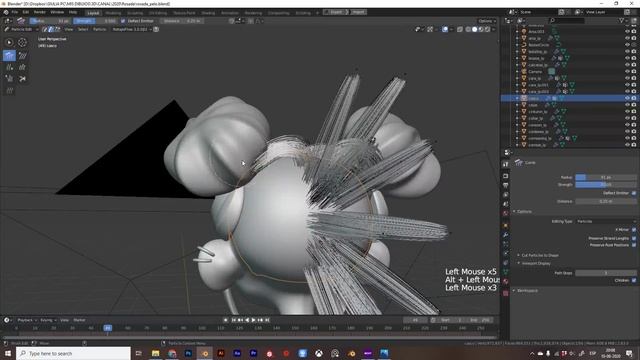
Task: Open the Render menu
Action: pyautogui.click(x=40, y=12)
